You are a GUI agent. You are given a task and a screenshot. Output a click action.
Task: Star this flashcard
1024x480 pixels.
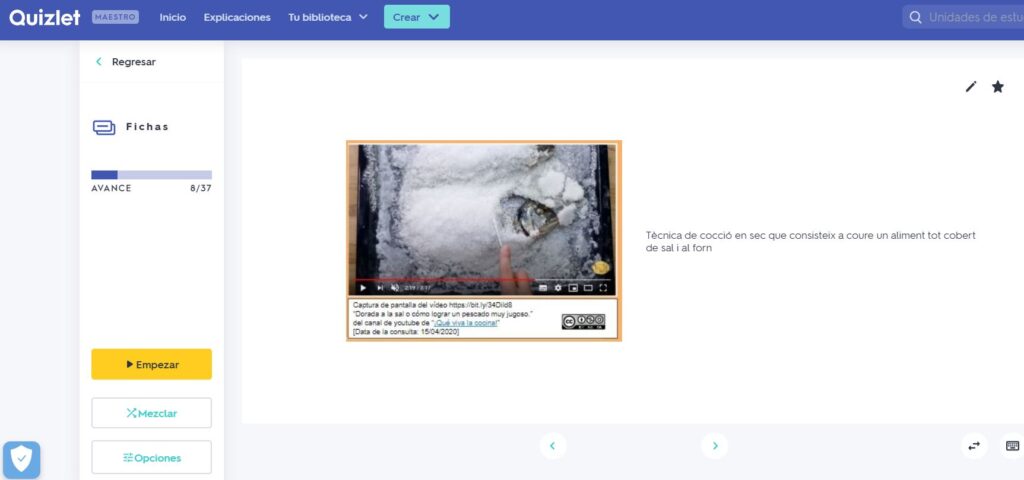(x=997, y=87)
